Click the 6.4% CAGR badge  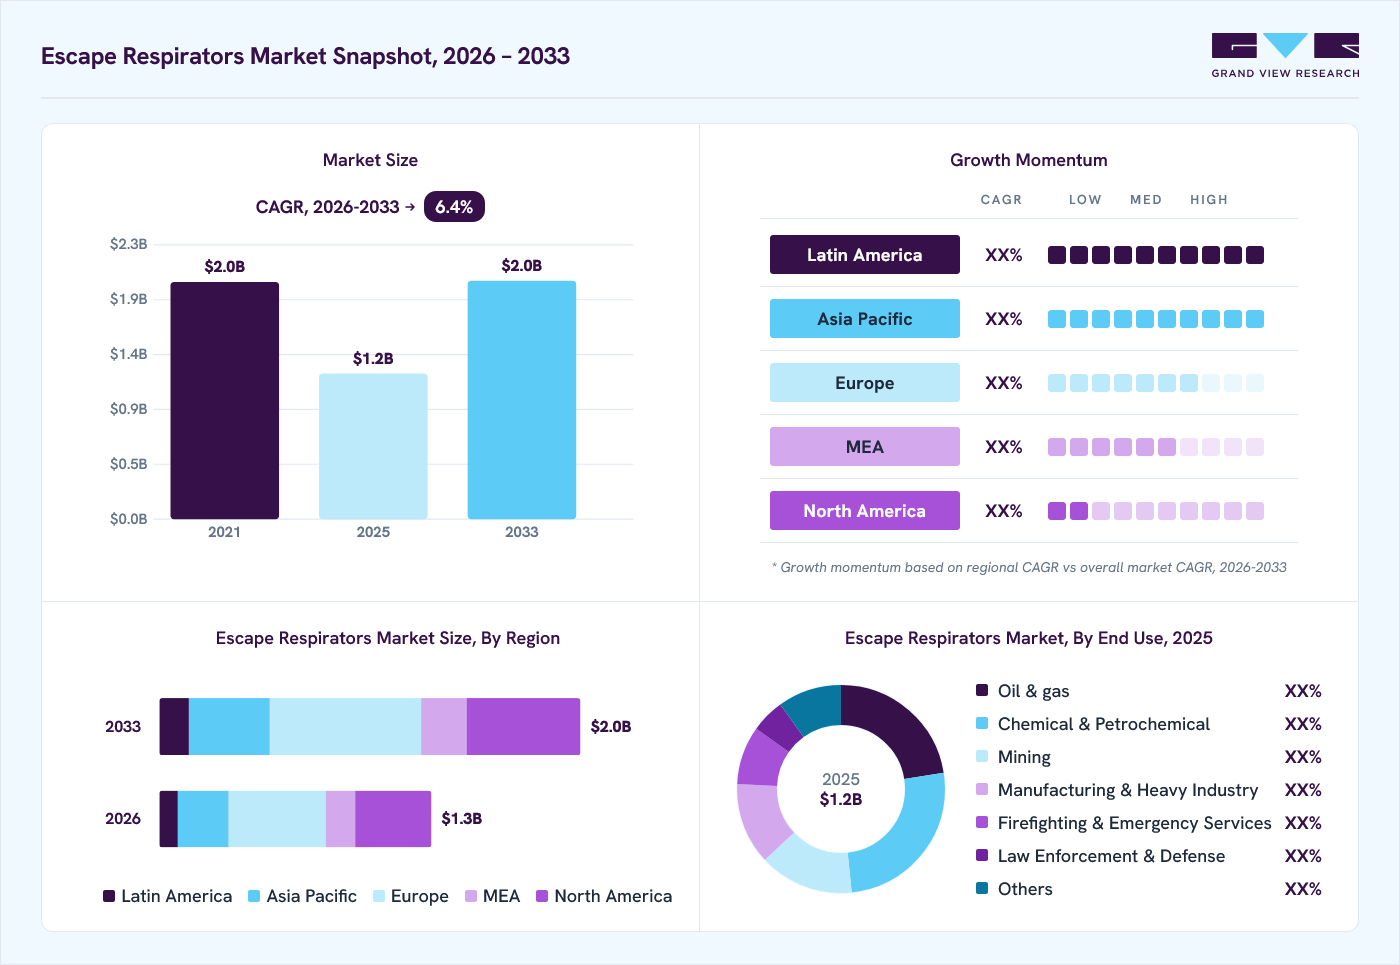click(454, 207)
